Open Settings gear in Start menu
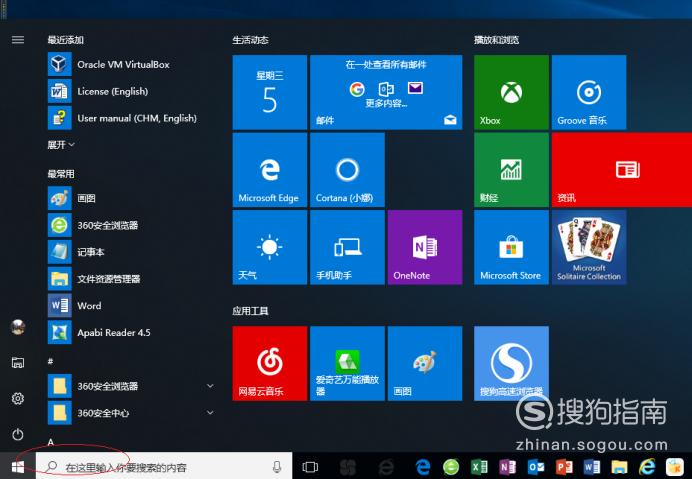 pyautogui.click(x=18, y=399)
